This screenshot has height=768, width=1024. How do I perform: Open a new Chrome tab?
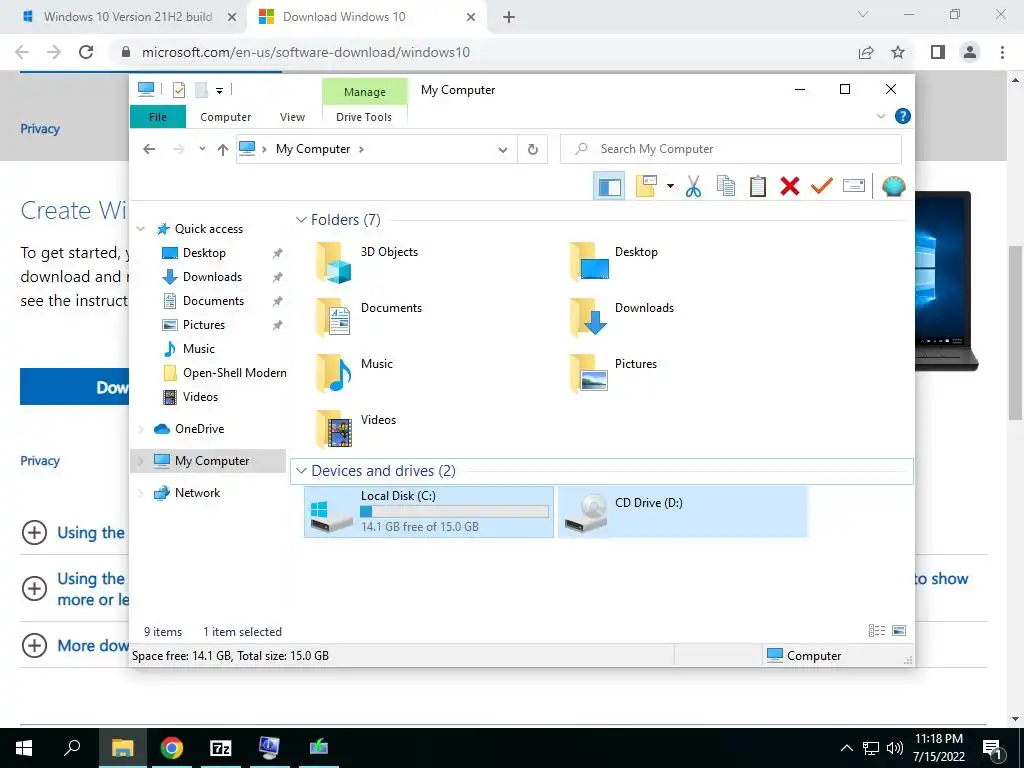[x=509, y=18]
